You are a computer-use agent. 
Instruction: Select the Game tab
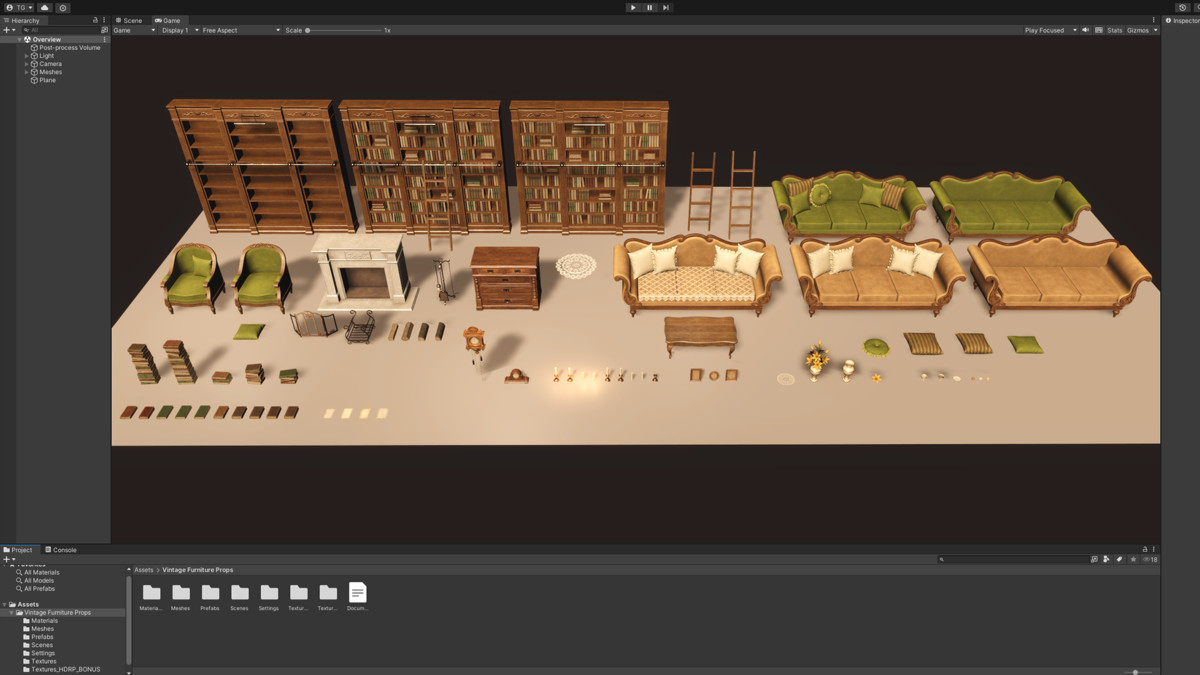point(168,20)
